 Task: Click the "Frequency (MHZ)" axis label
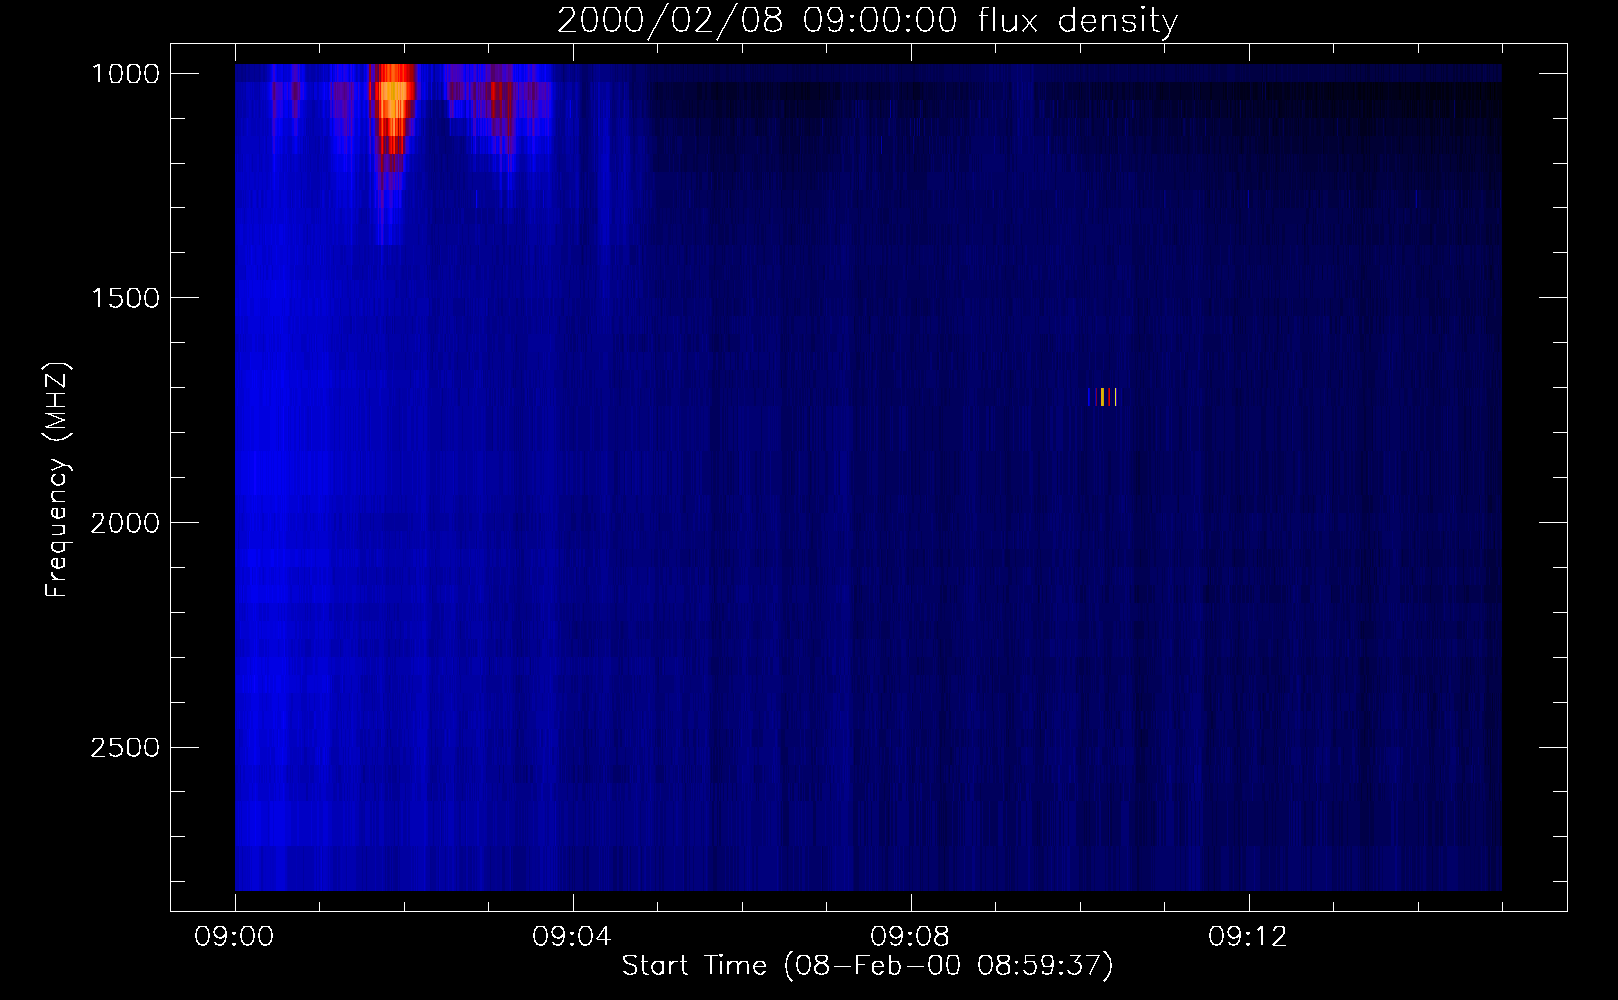[x=57, y=479]
